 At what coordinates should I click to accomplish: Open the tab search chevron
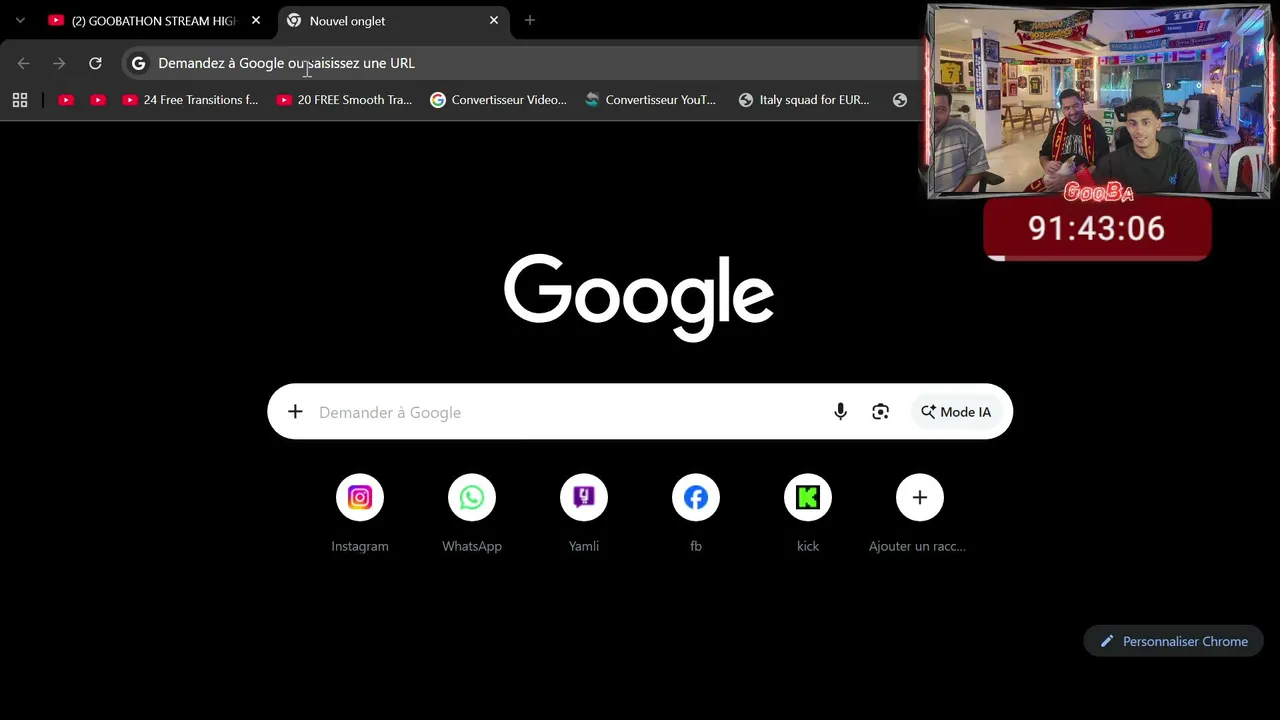point(20,20)
